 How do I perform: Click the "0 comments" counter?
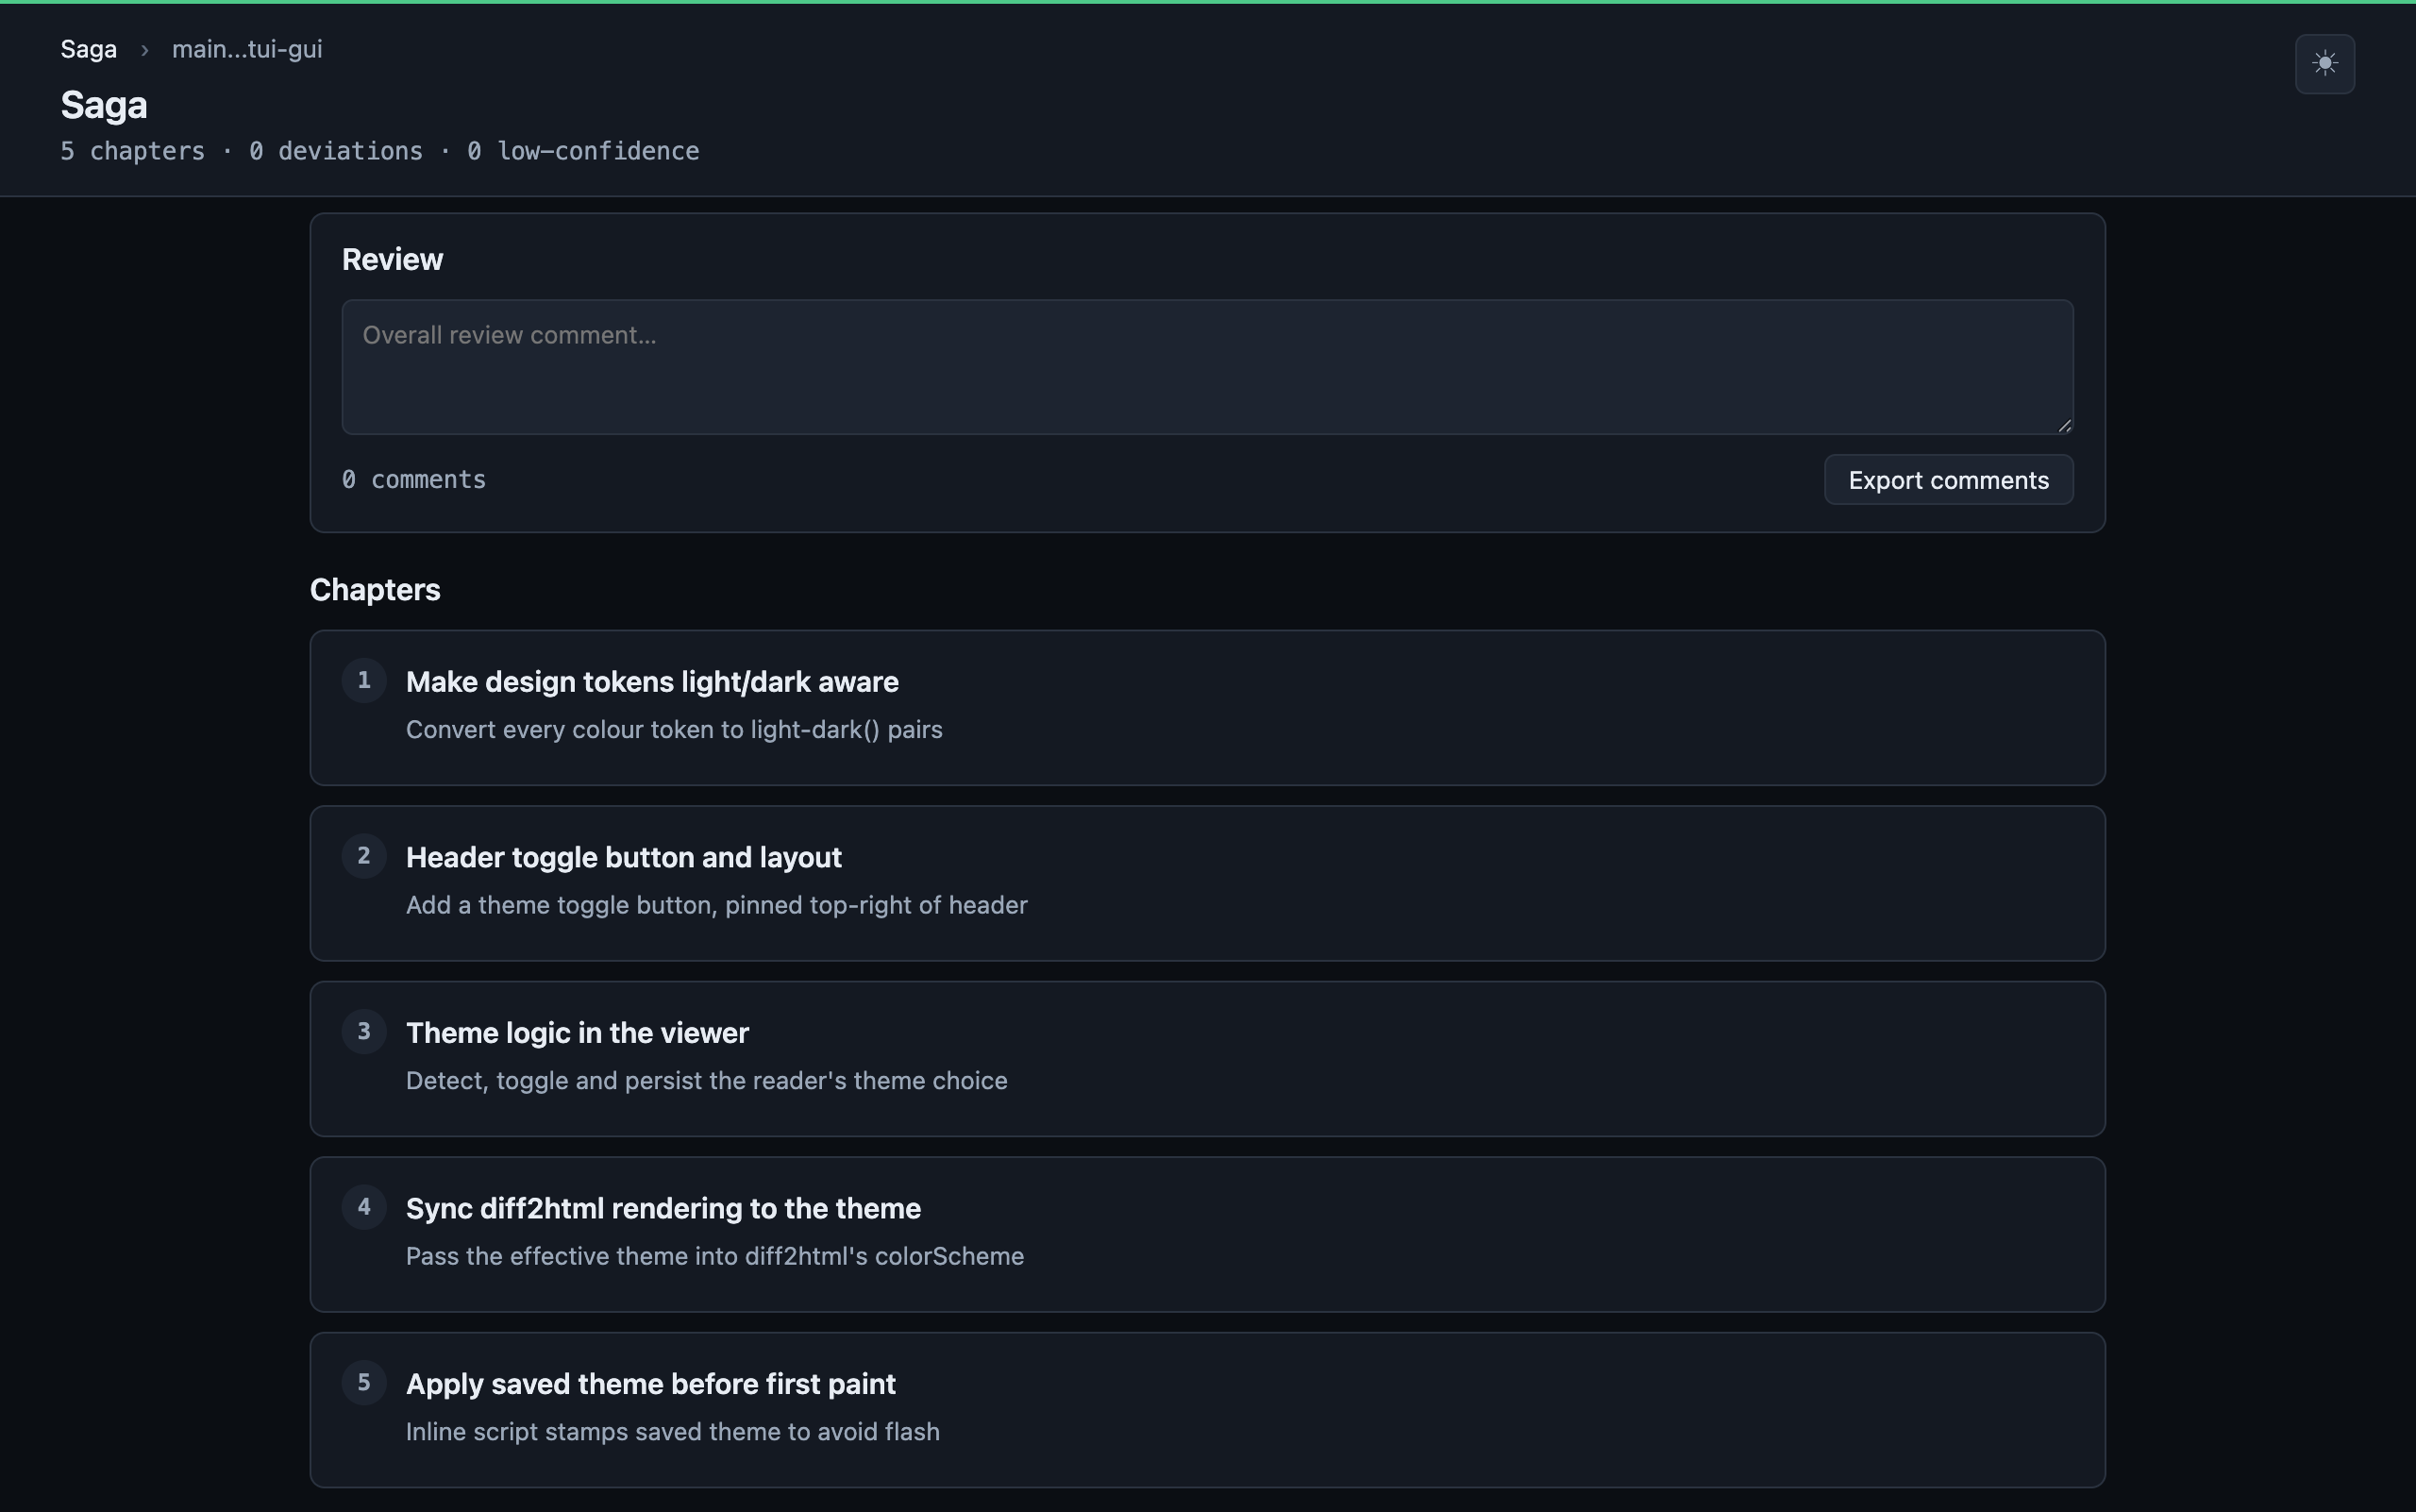414,480
